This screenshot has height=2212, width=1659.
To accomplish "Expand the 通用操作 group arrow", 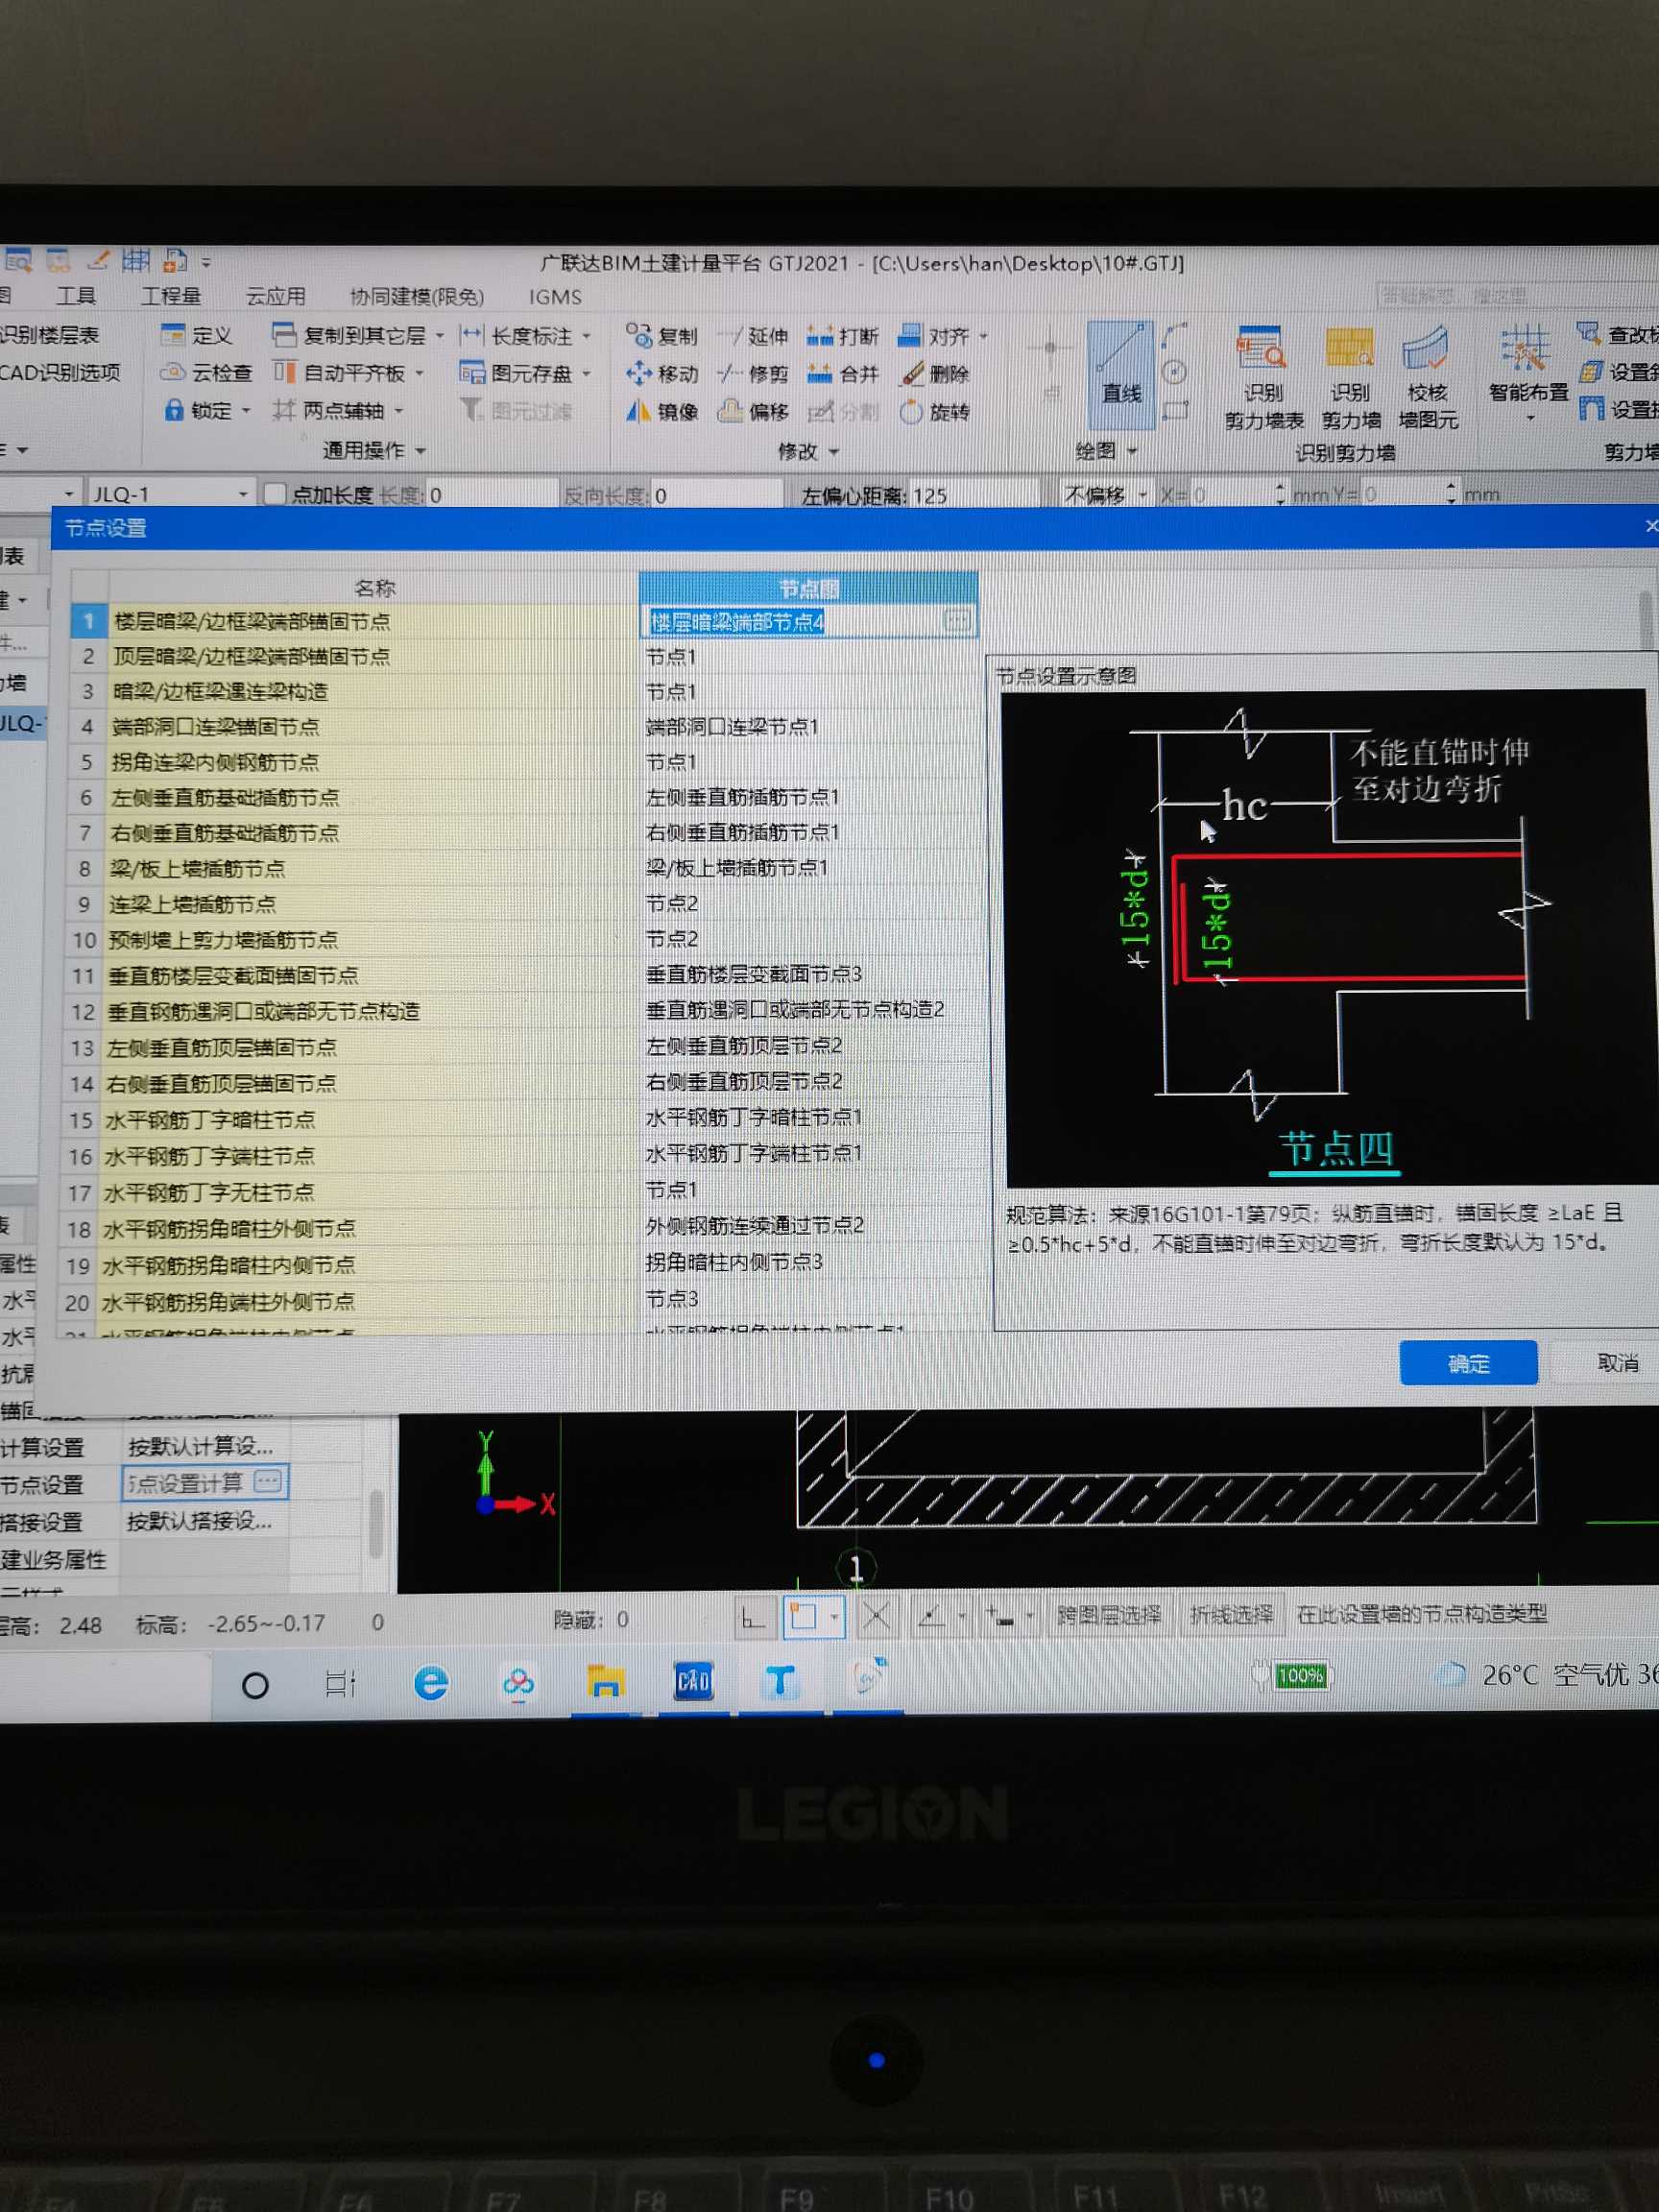I will click(421, 451).
